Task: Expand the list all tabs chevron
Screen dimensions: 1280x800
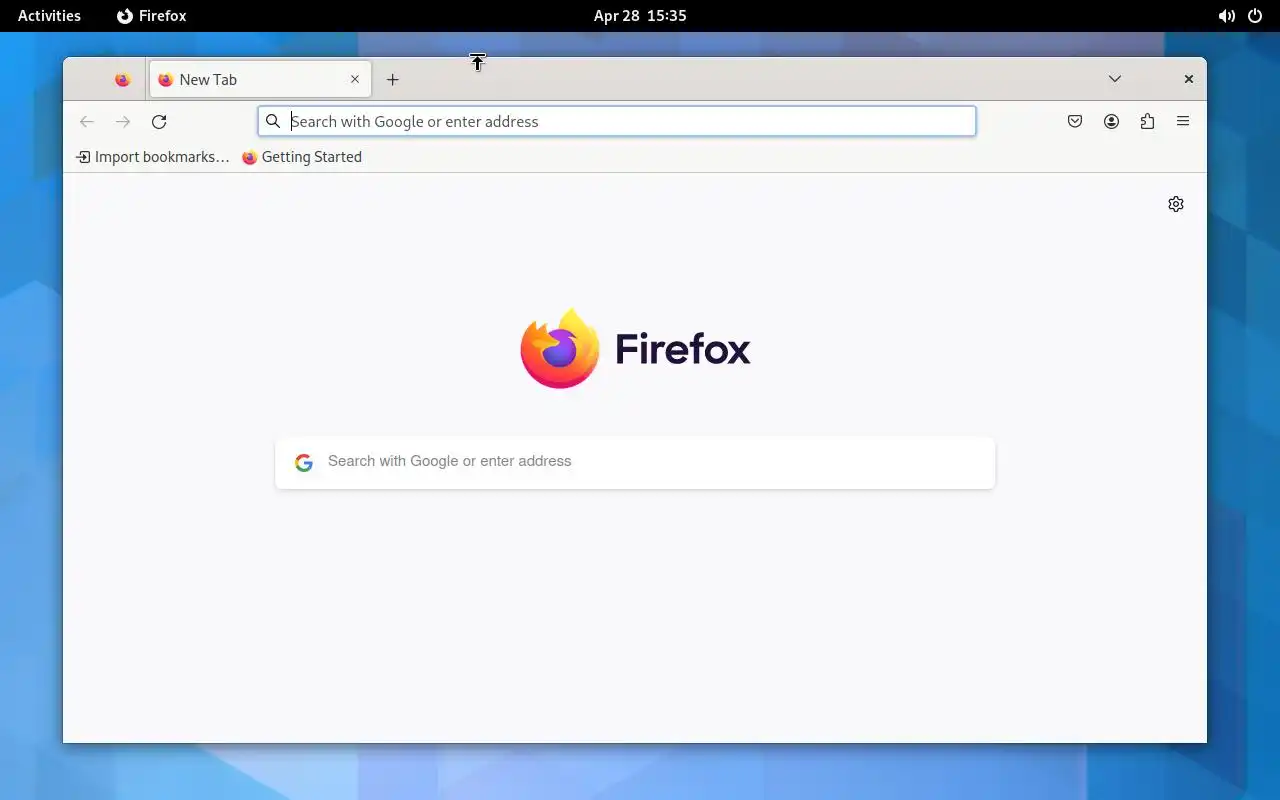Action: point(1115,79)
